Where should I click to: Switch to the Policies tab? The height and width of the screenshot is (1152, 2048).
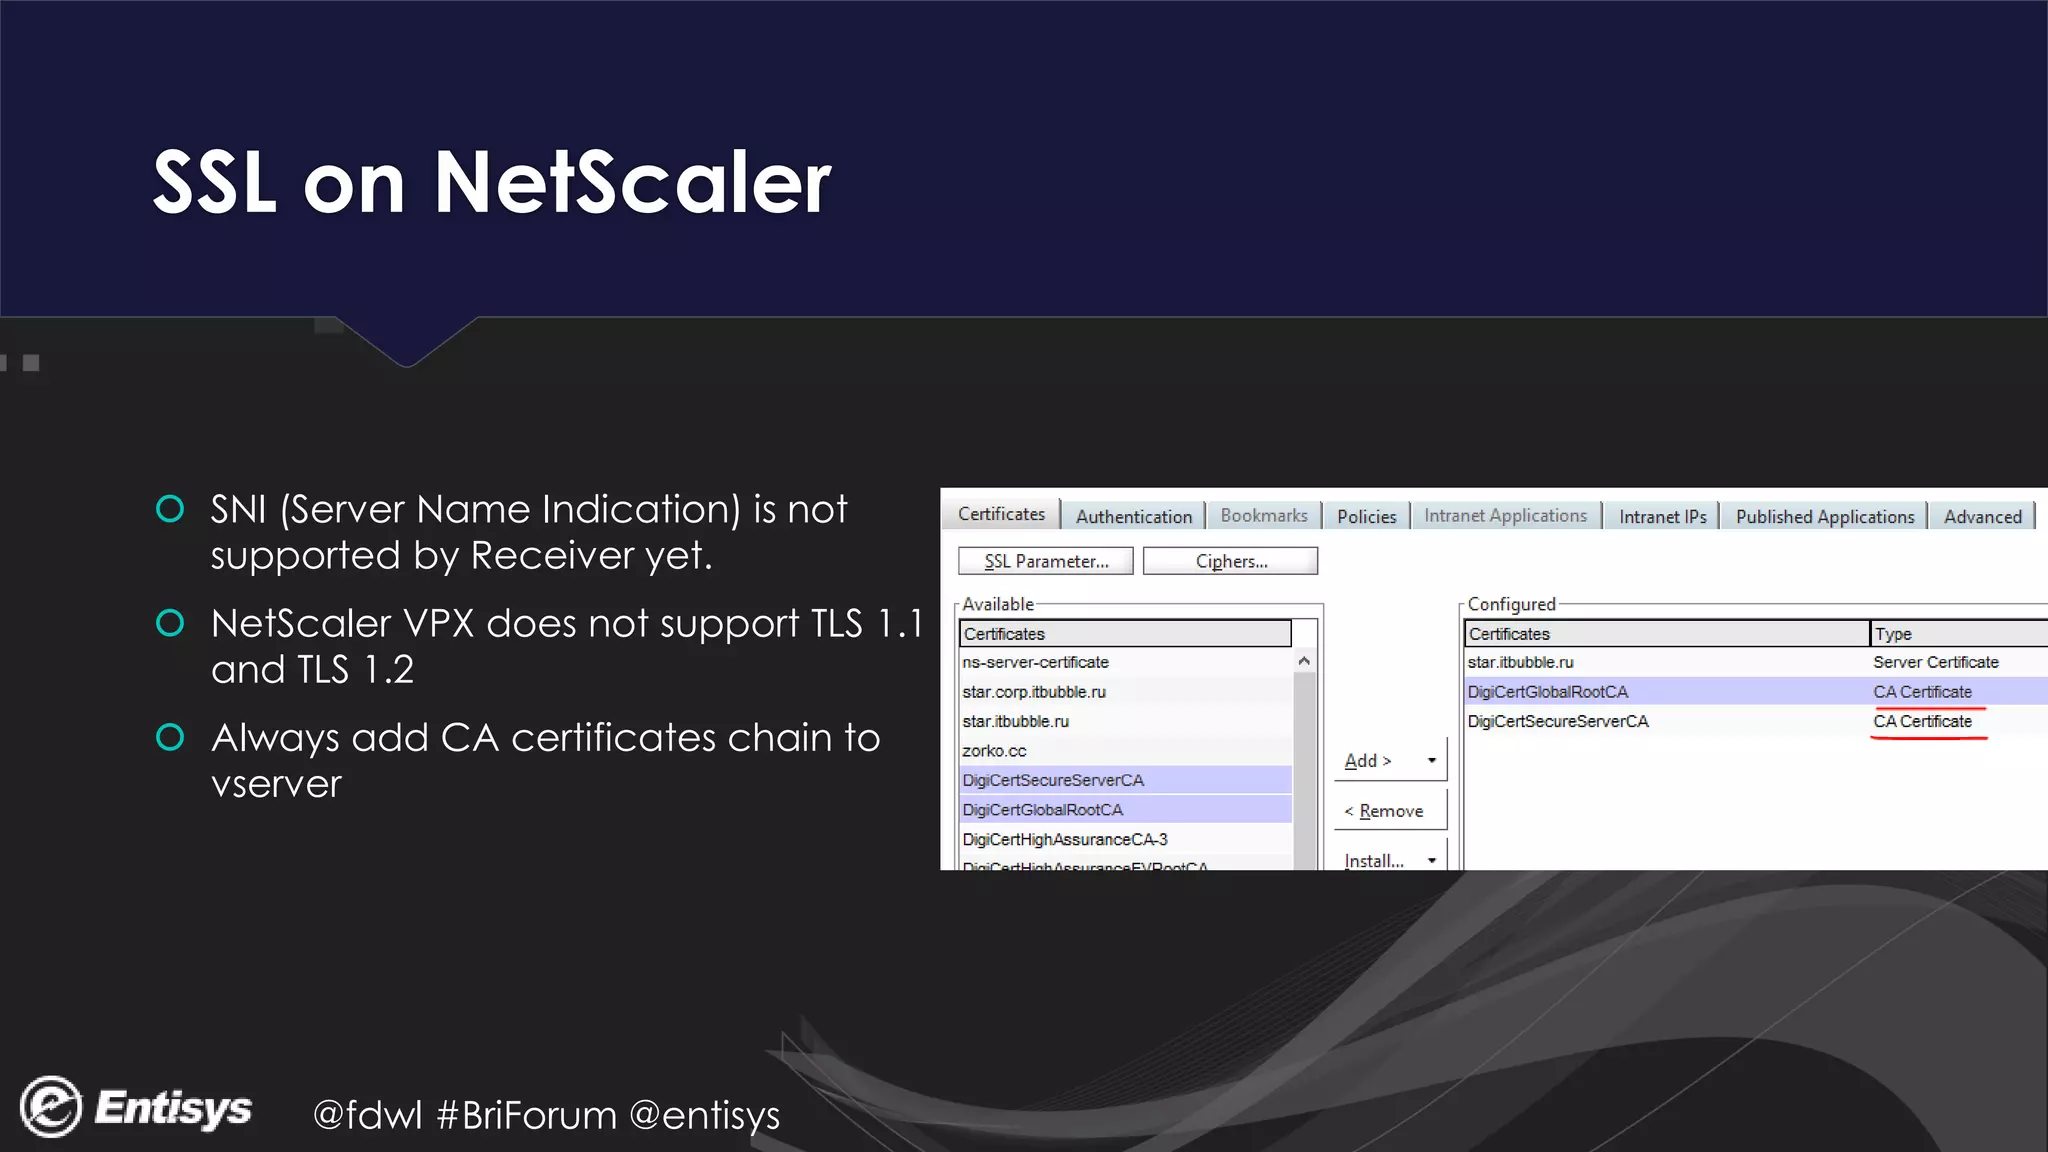coord(1366,517)
